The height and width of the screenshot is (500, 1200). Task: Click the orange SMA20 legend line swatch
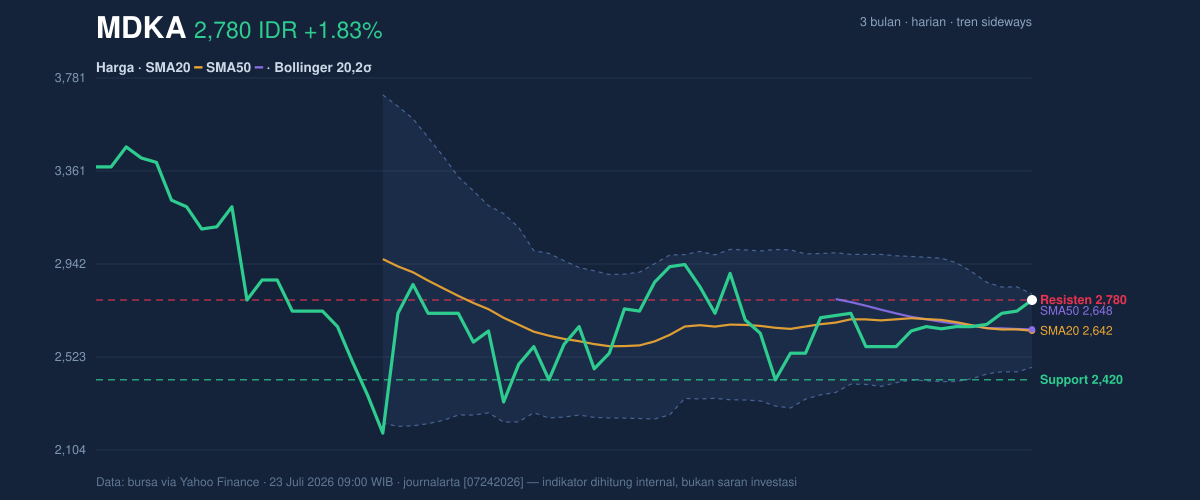pyautogui.click(x=198, y=68)
